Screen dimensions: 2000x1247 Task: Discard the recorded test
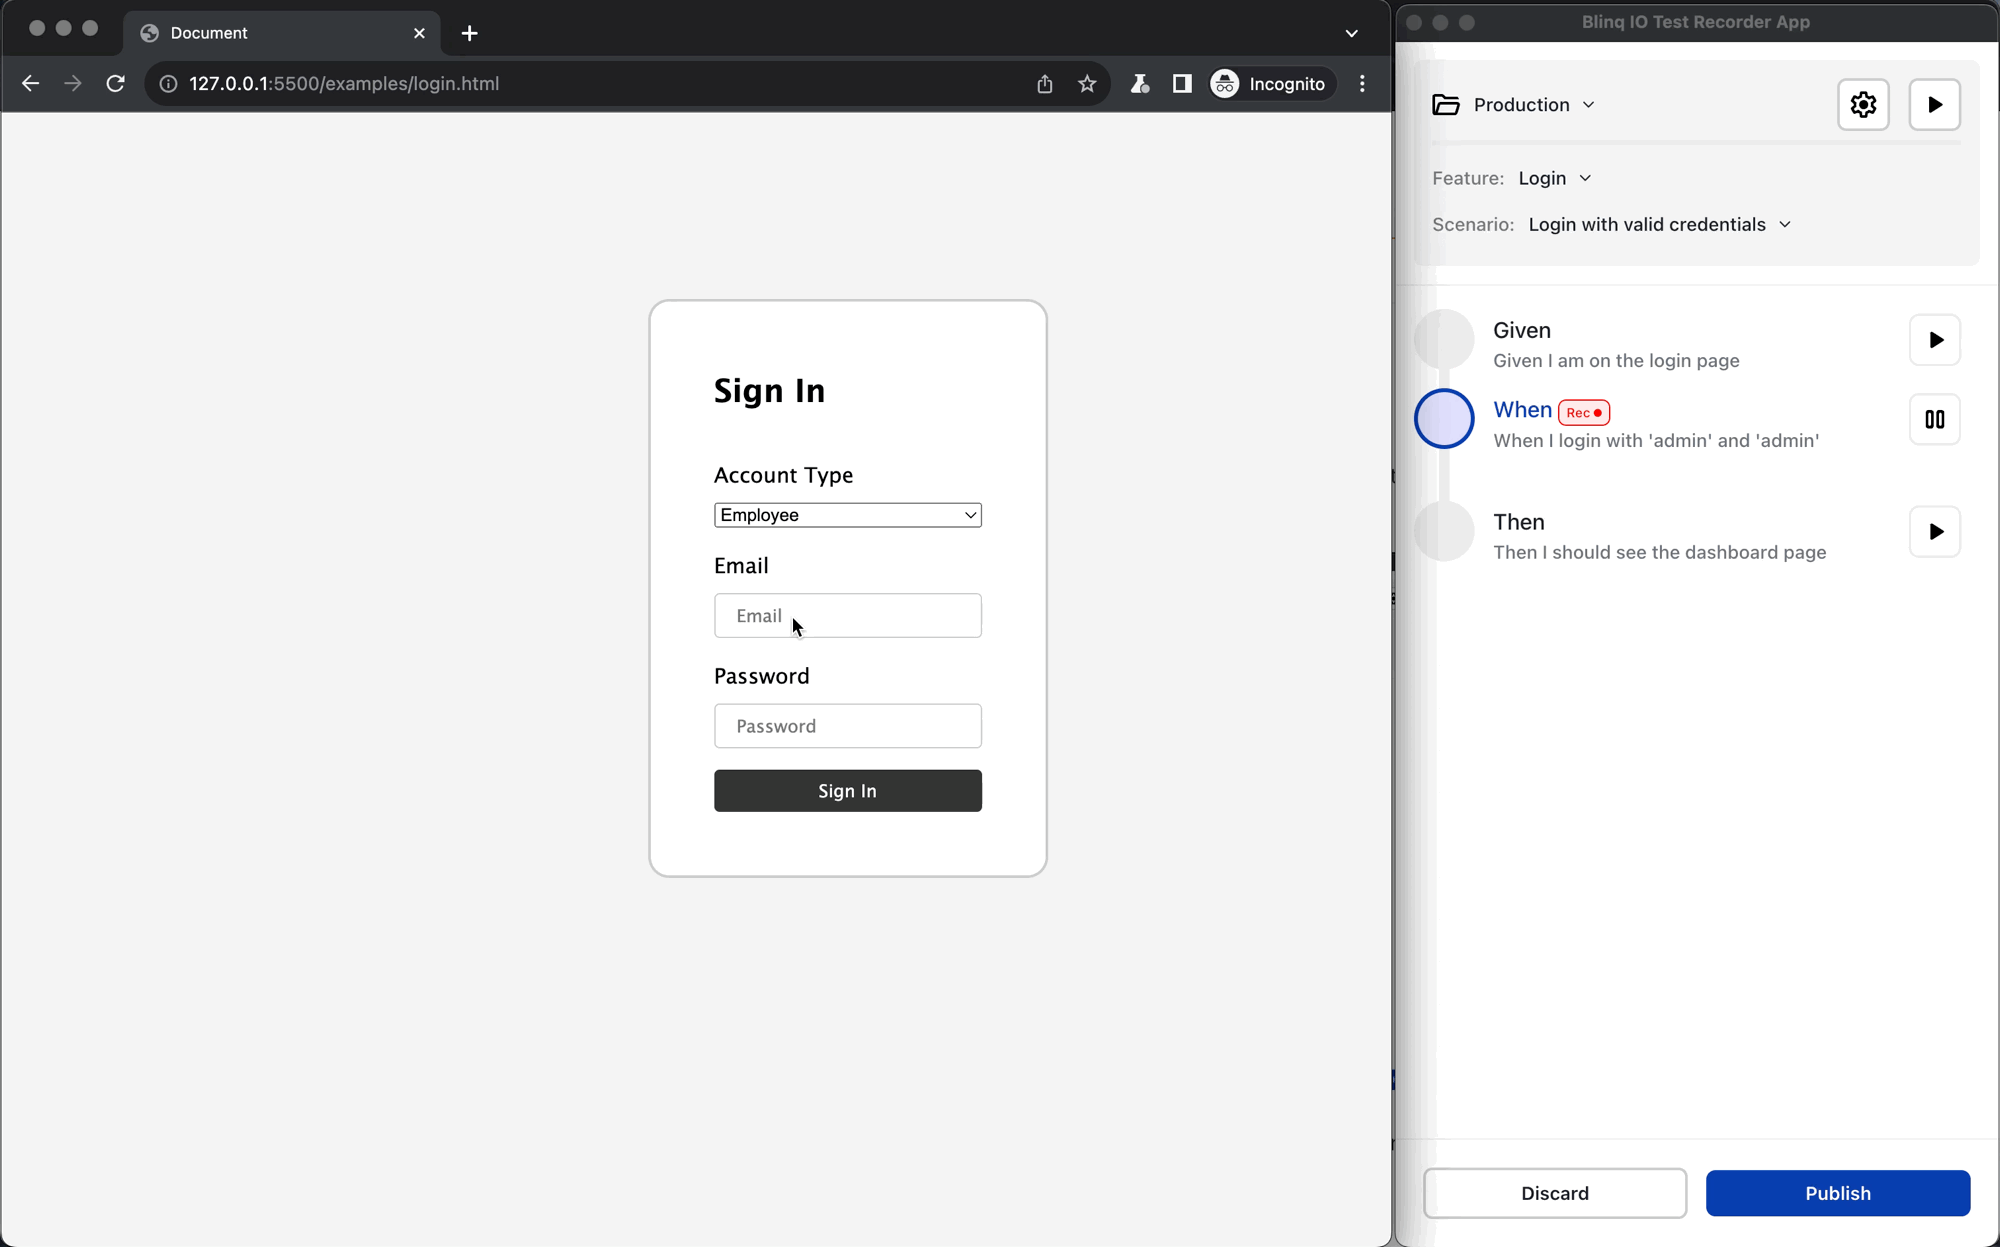pyautogui.click(x=1554, y=1193)
